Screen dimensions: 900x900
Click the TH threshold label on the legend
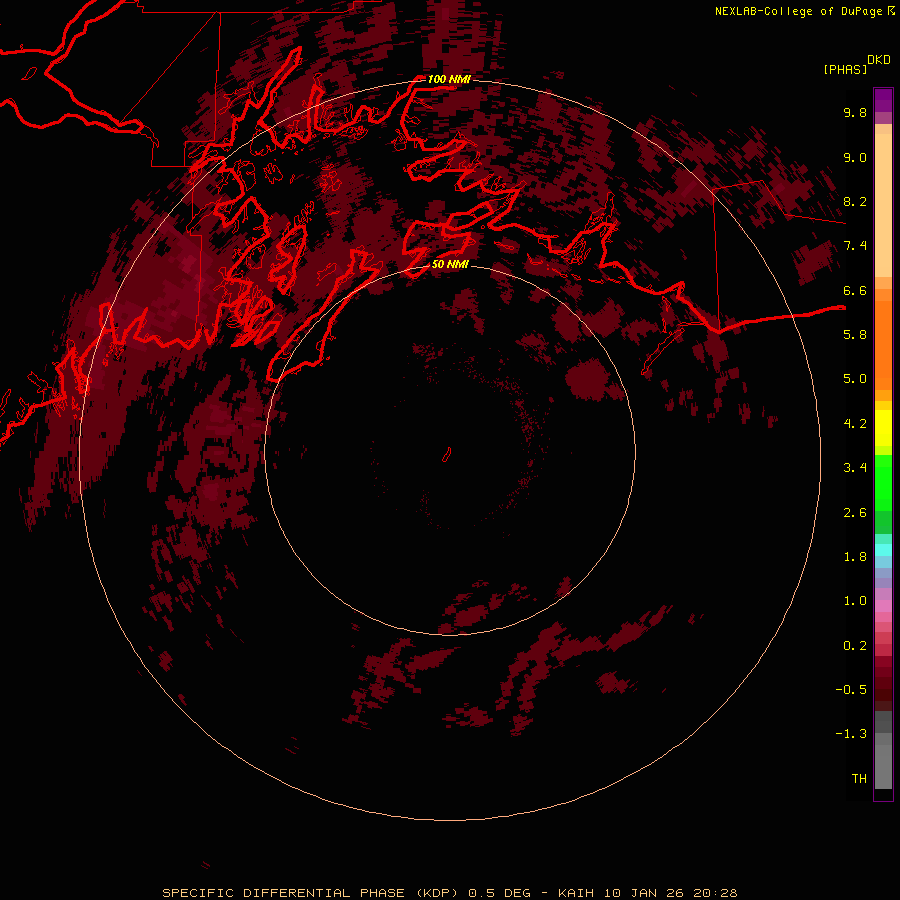(859, 779)
